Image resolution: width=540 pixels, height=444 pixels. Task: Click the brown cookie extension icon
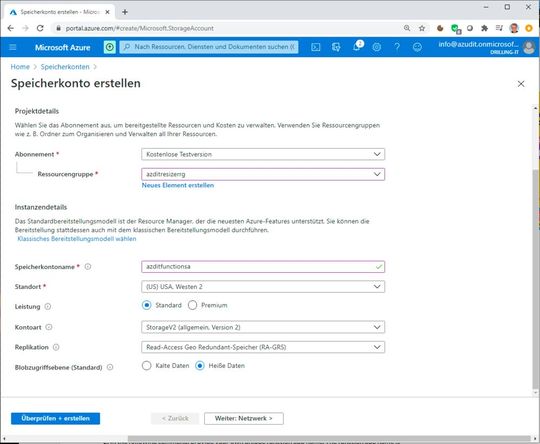point(440,28)
